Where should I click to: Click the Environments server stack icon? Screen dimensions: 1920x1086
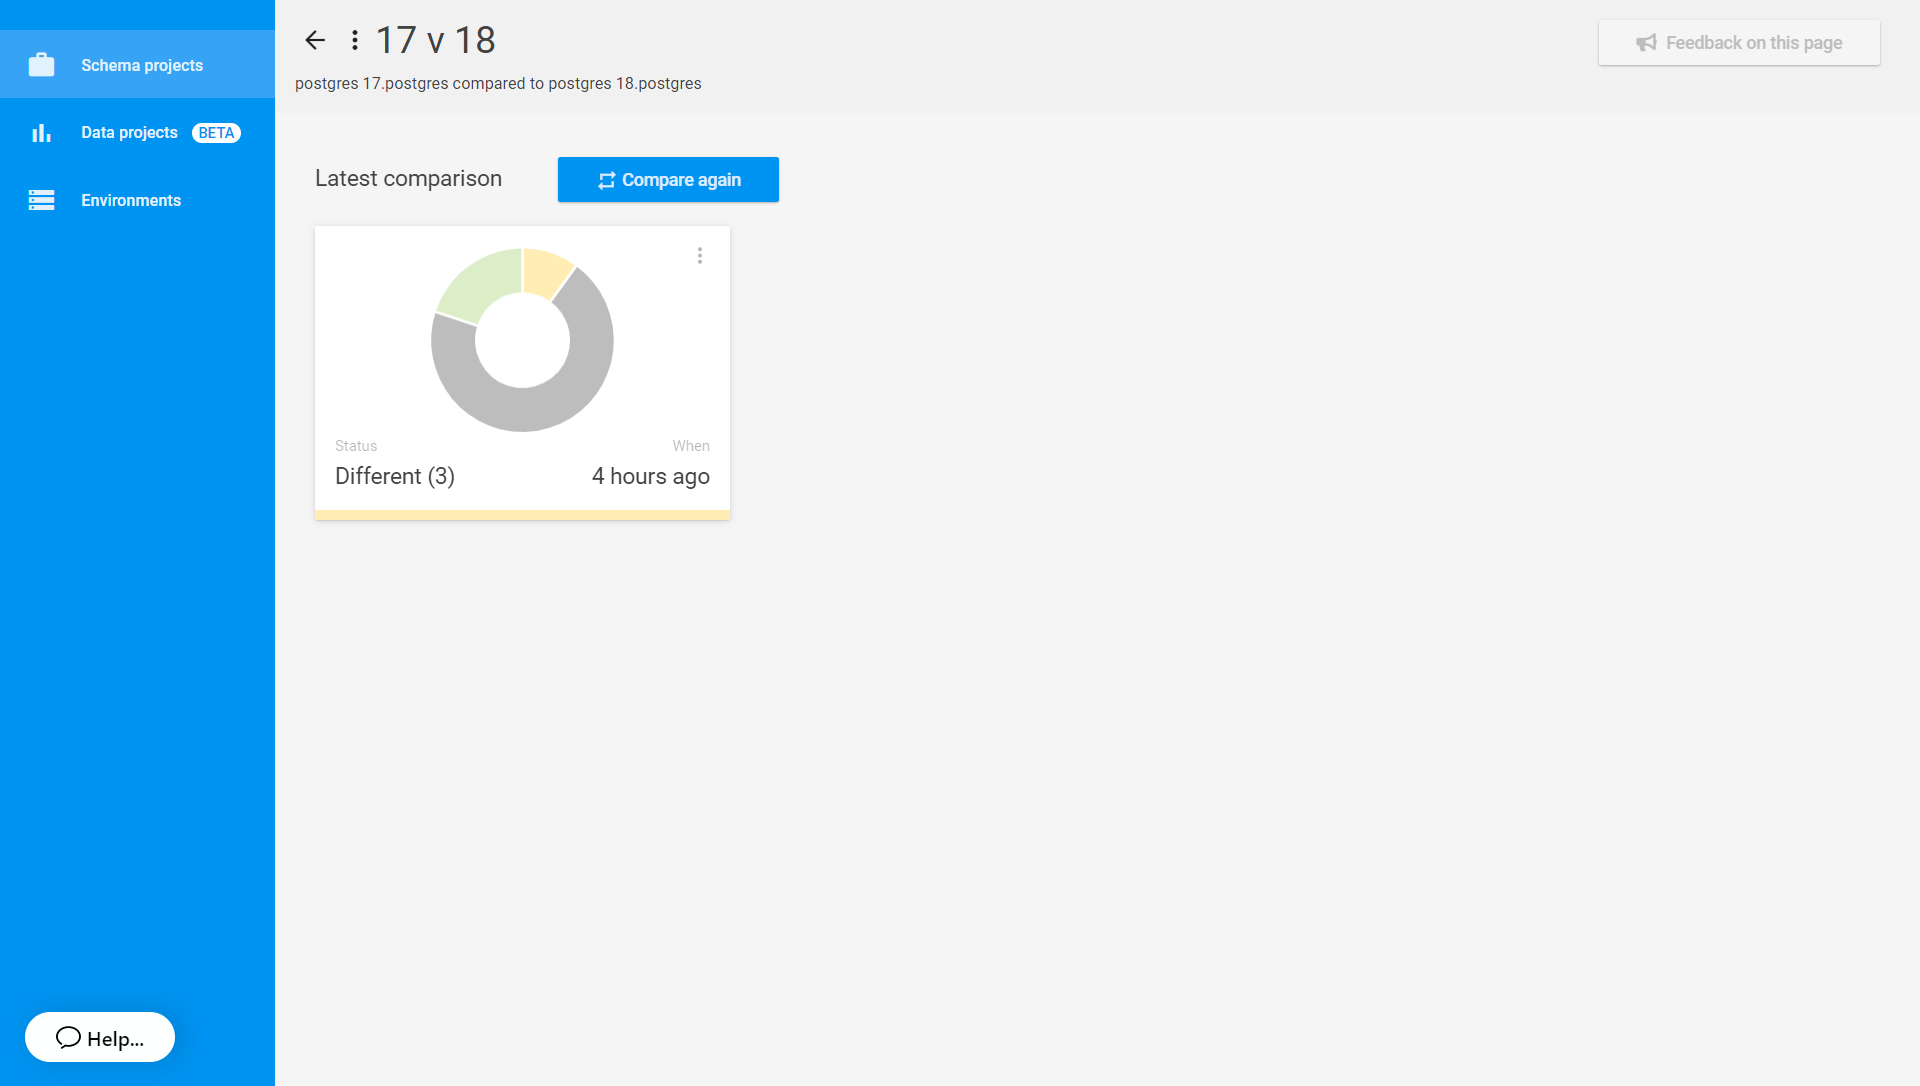pyautogui.click(x=41, y=200)
